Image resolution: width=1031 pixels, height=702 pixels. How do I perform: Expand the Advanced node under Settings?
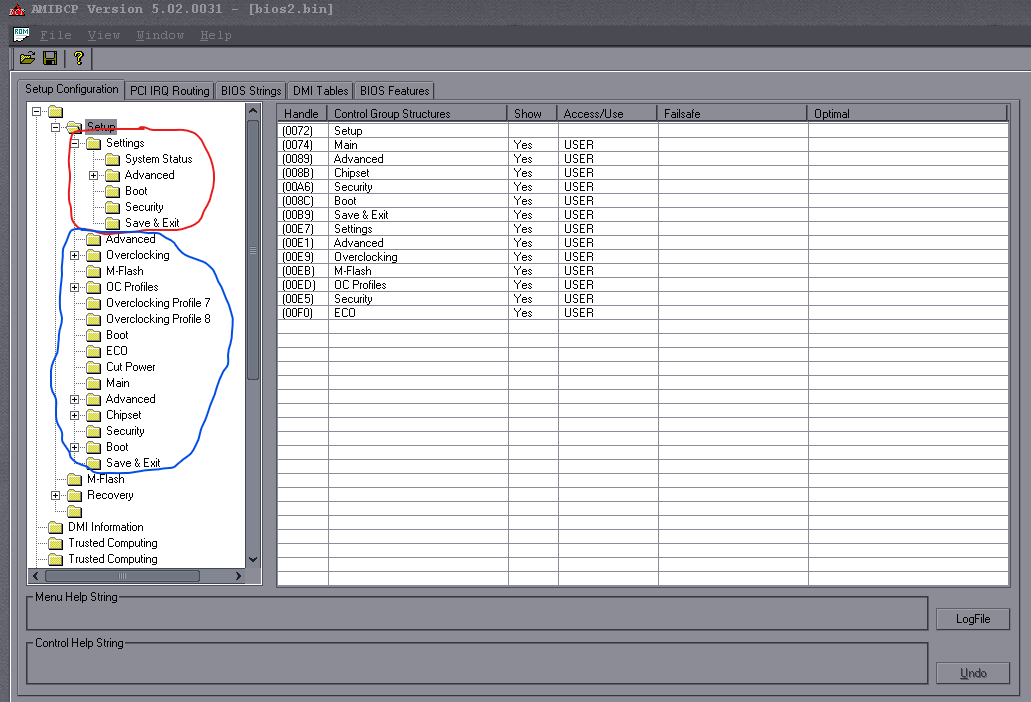coord(93,176)
